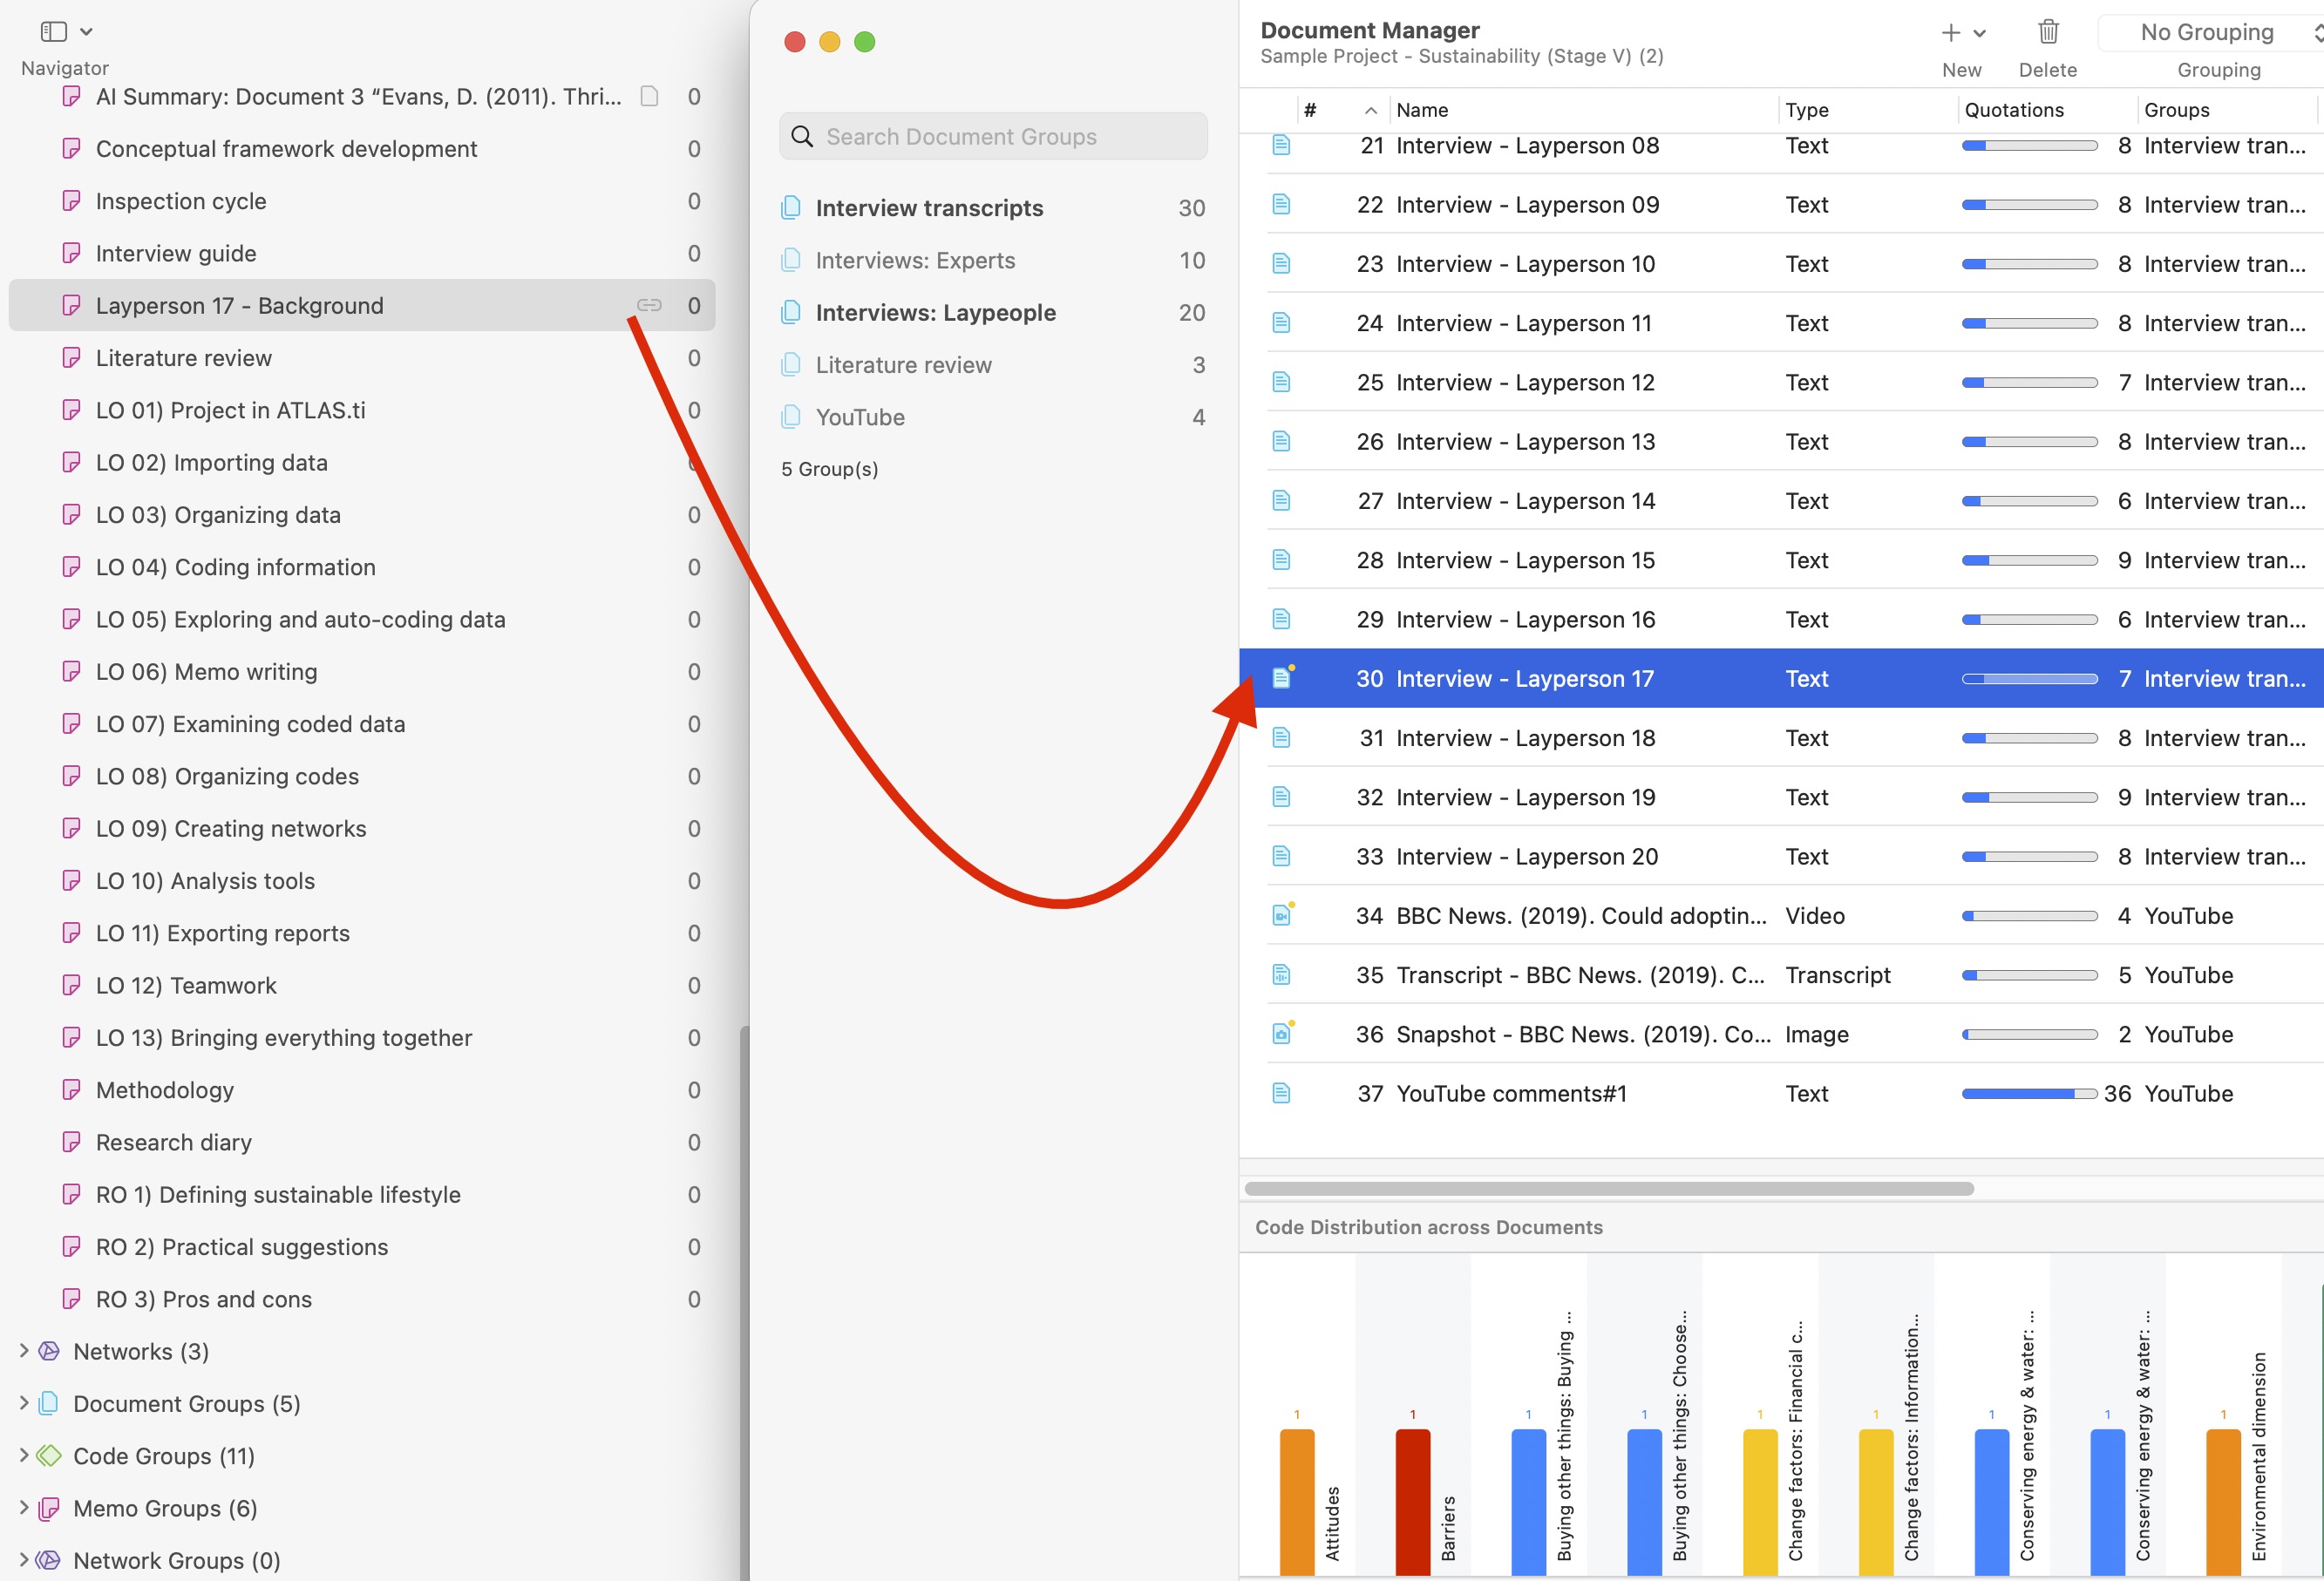2324x1581 pixels.
Task: Toggle the sidebar panel icon
Action: (53, 32)
